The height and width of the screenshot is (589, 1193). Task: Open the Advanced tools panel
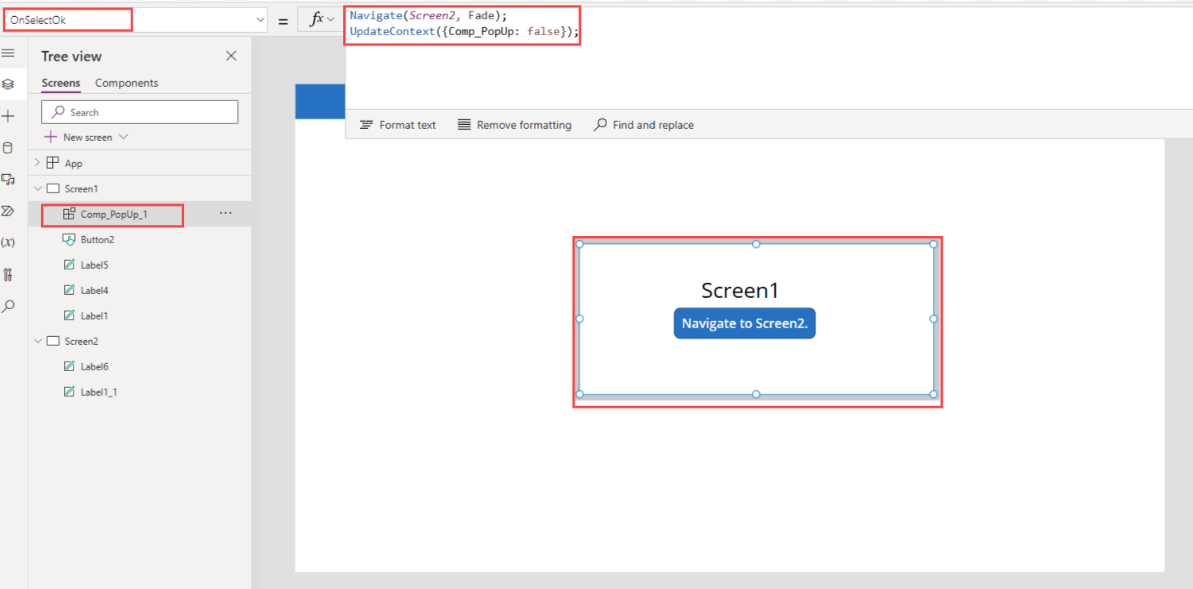pyautogui.click(x=10, y=274)
